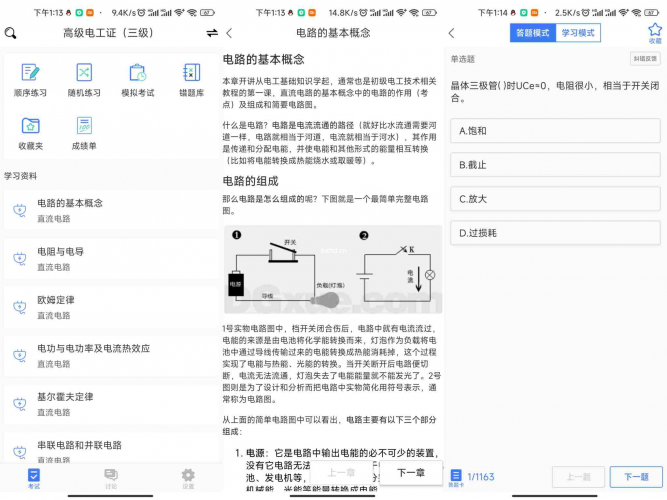Open 基尔霍夫定律 study material

(111, 404)
